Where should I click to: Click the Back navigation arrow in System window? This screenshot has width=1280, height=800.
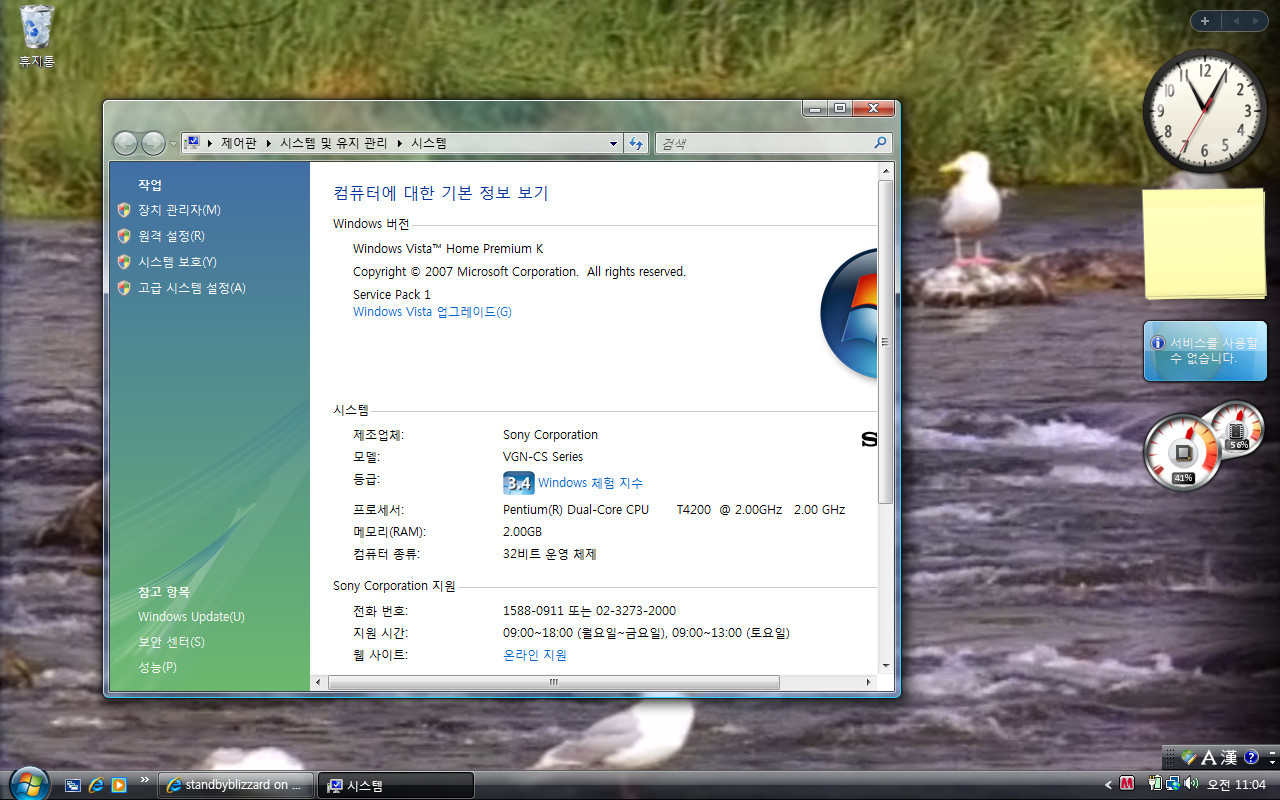pos(125,143)
